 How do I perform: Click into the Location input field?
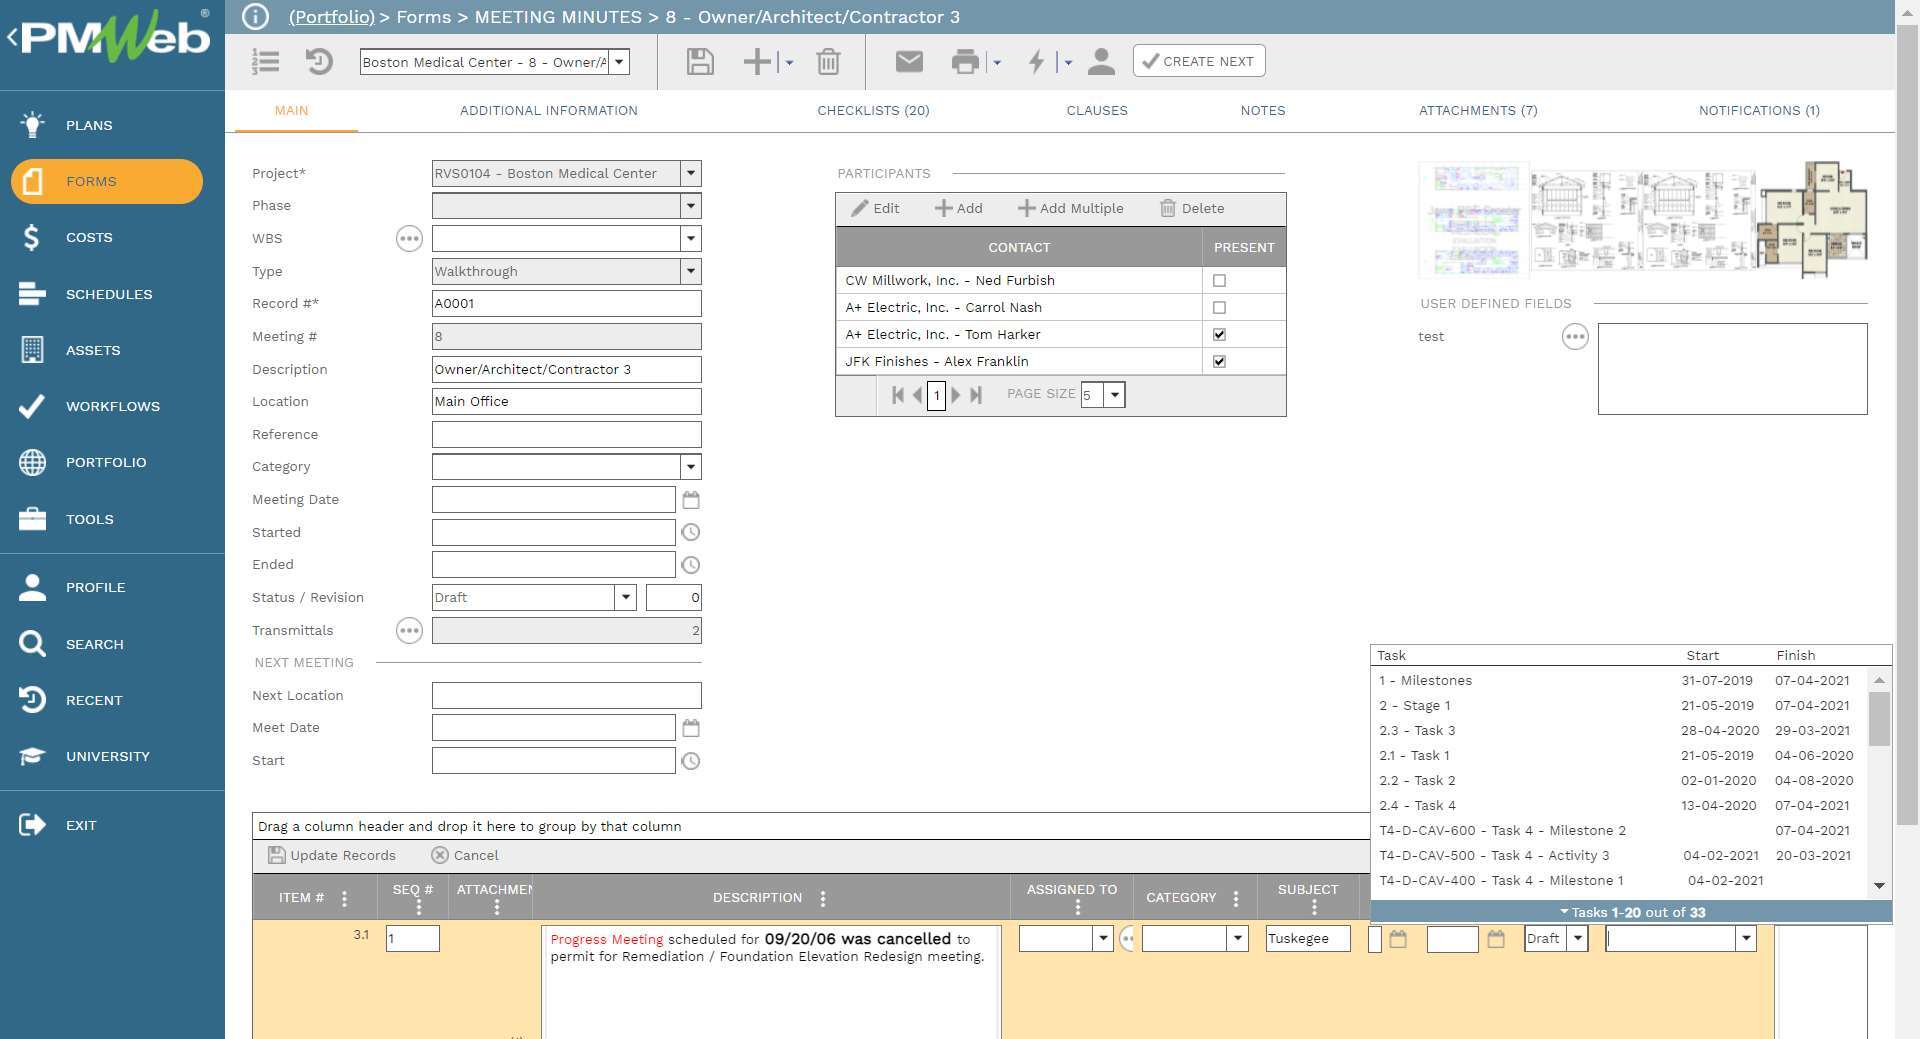[566, 402]
